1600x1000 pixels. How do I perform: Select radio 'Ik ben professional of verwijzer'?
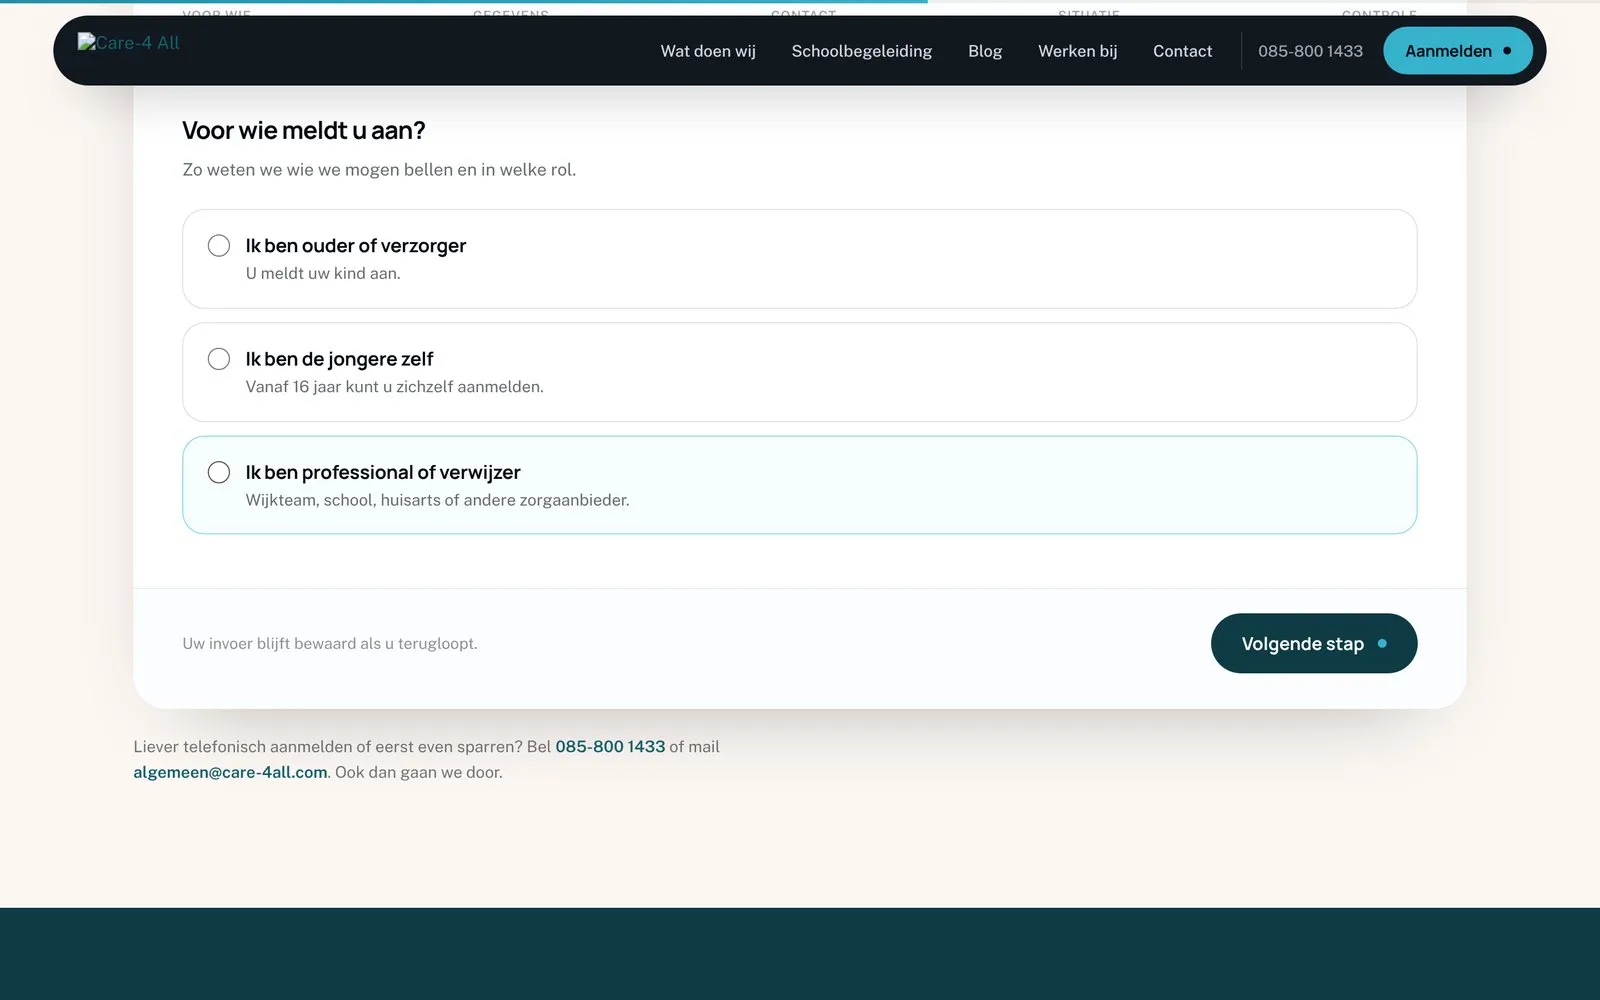(219, 472)
